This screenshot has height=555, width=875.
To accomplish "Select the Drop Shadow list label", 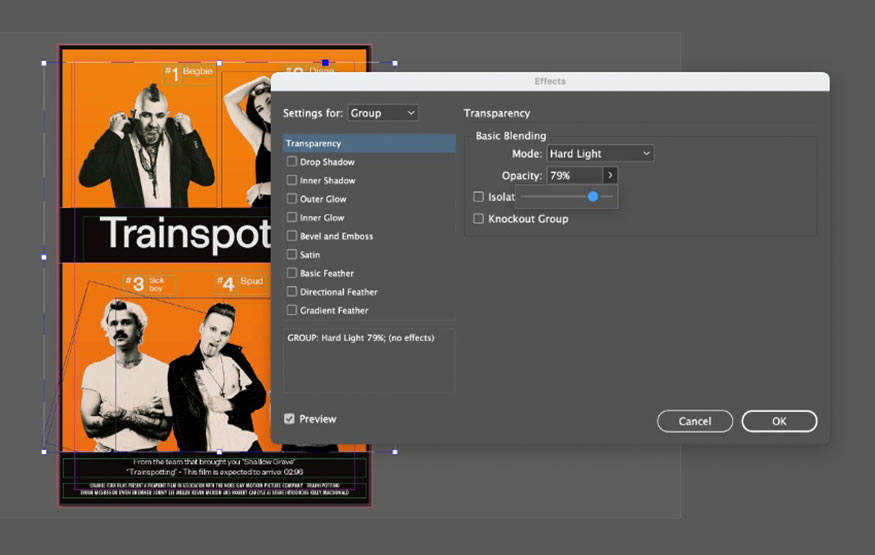I will pos(327,162).
